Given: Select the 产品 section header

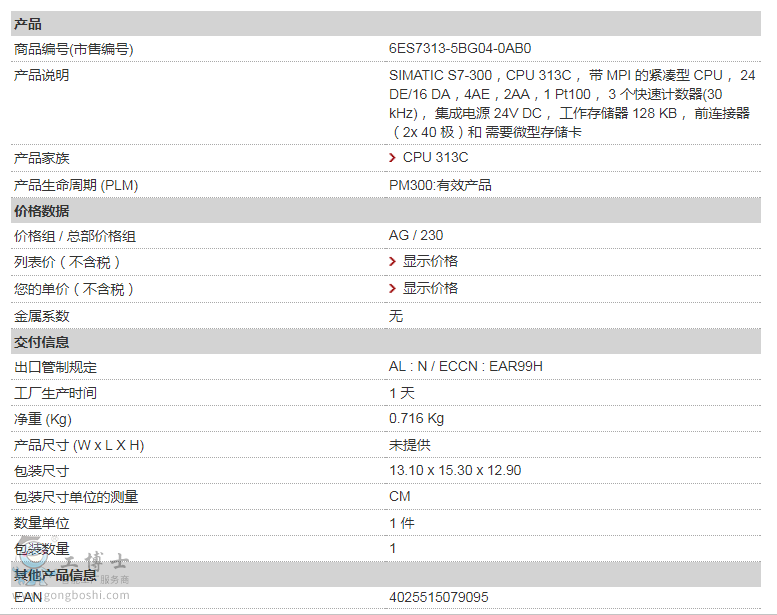Looking at the screenshot, I should click(28, 24).
